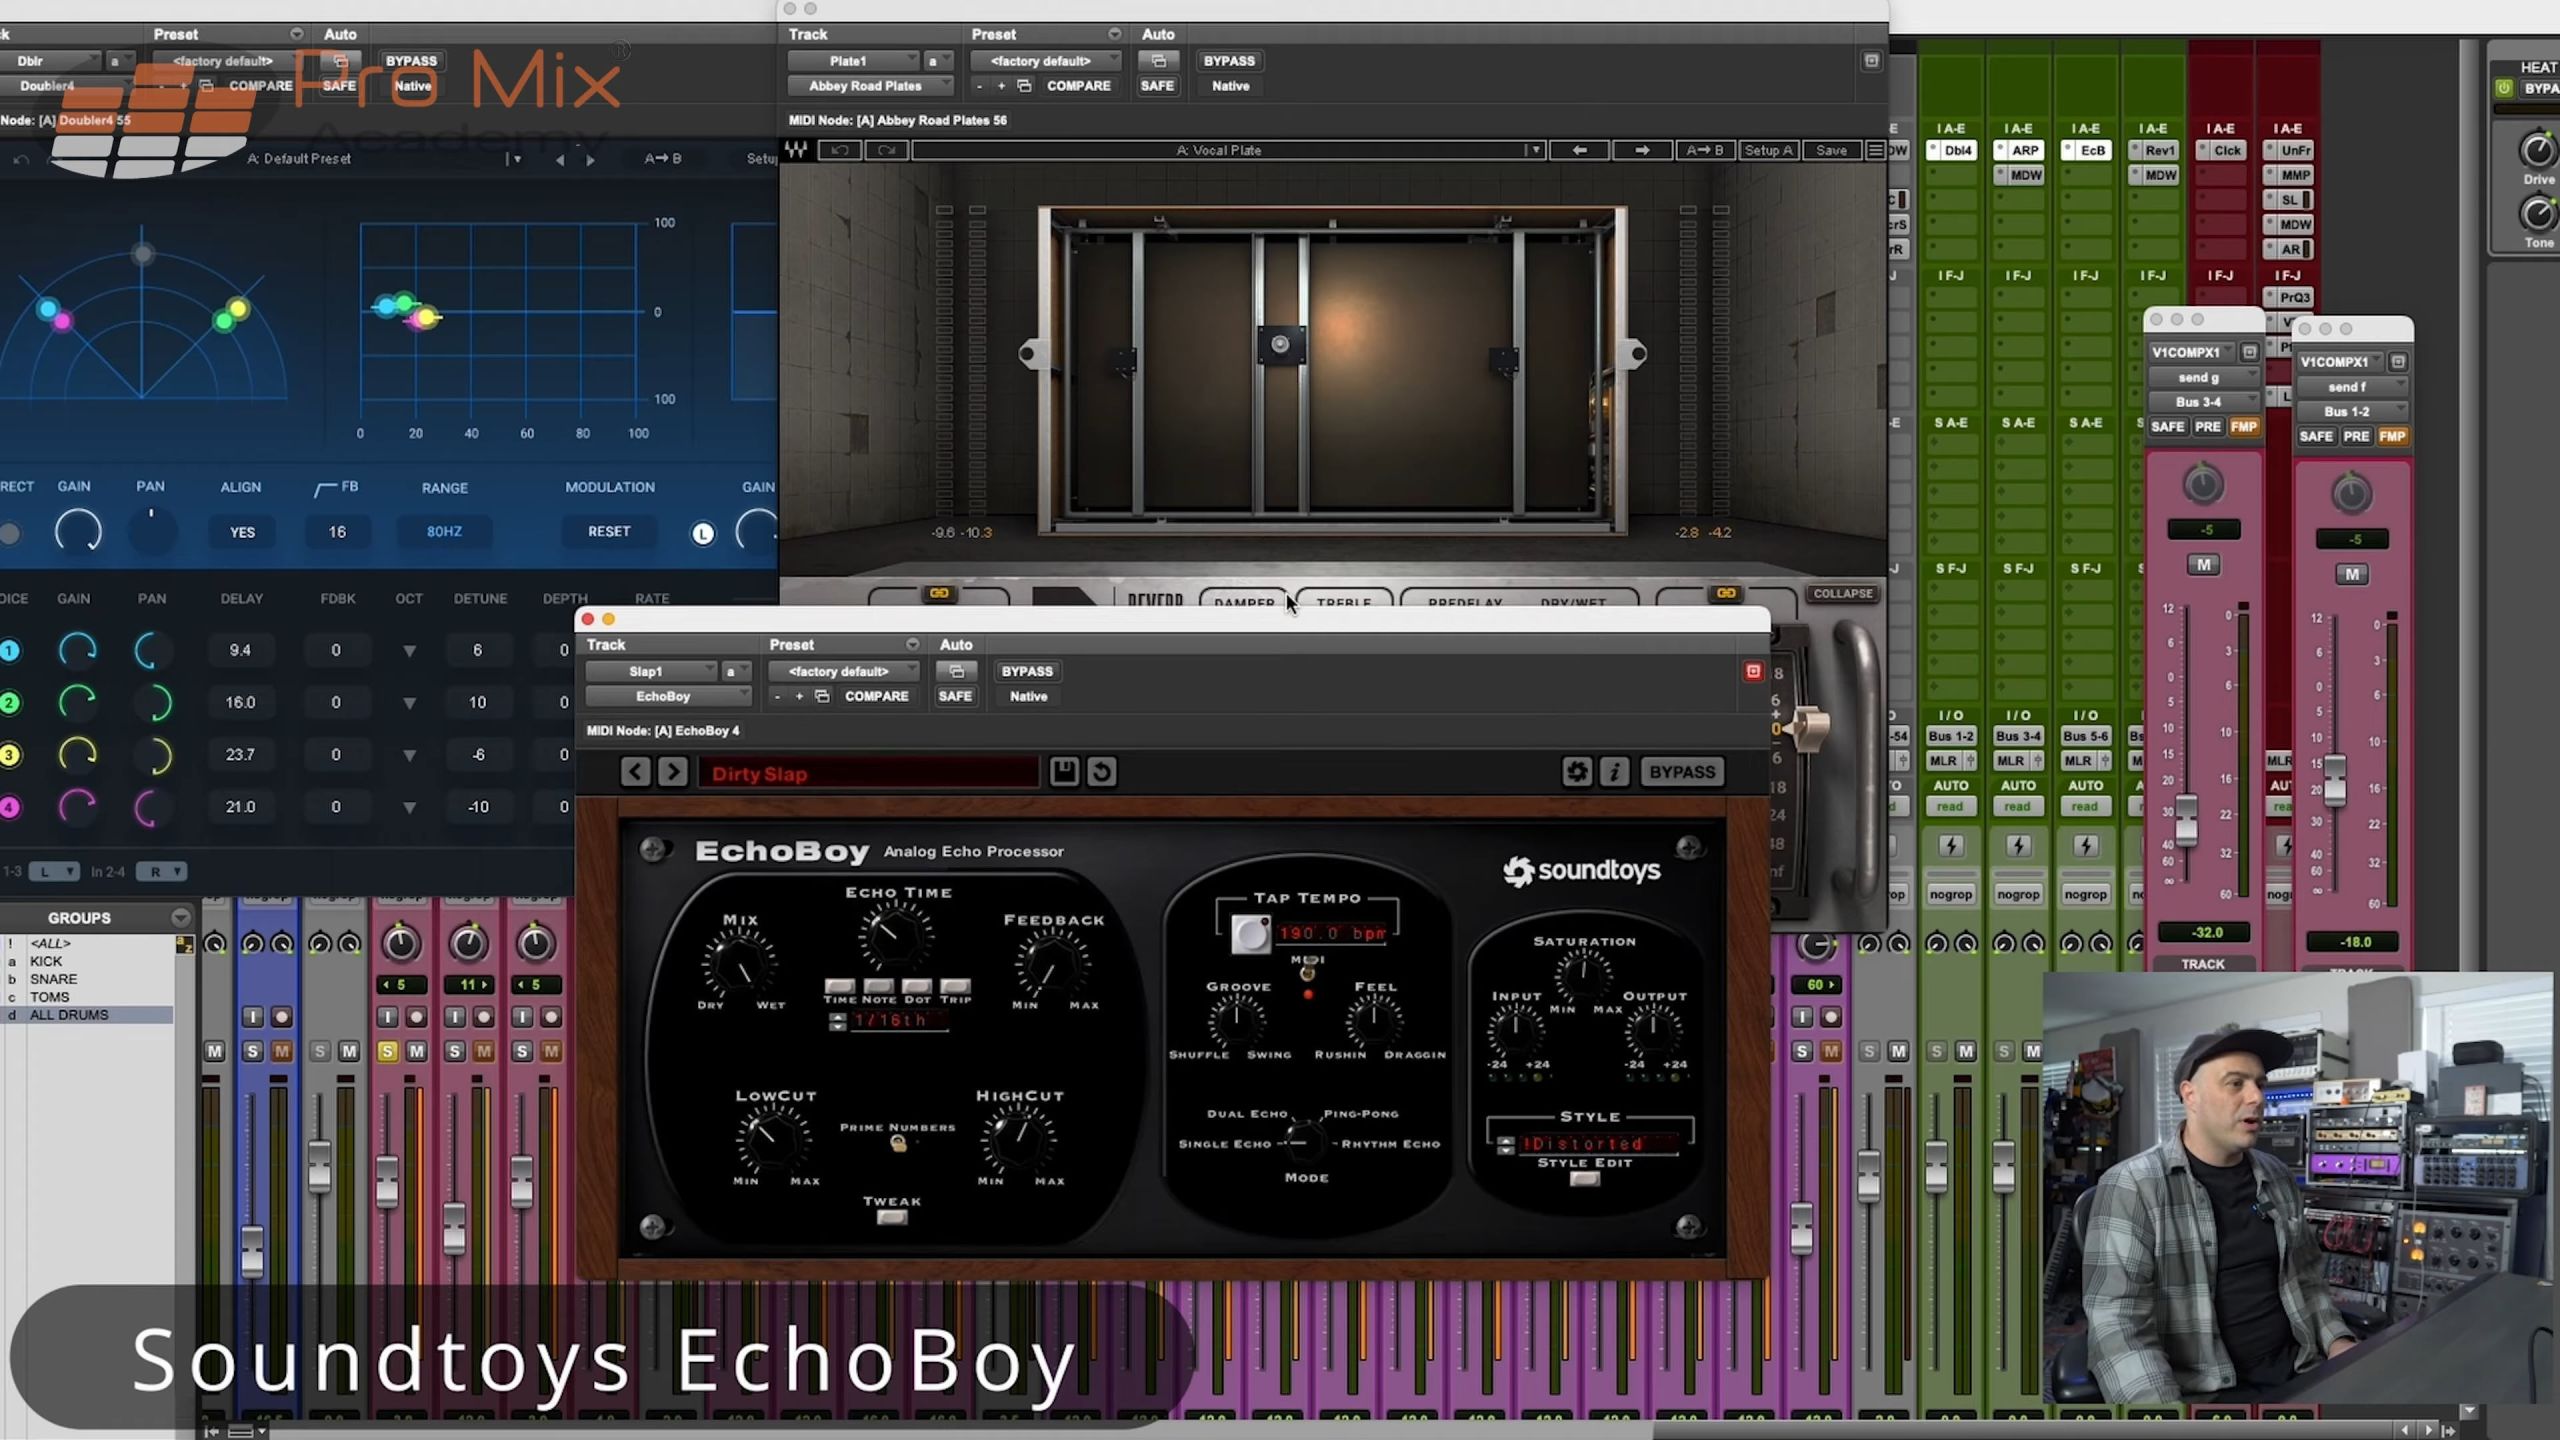Select the KICK group entry
The image size is (2560, 1440).
46,961
